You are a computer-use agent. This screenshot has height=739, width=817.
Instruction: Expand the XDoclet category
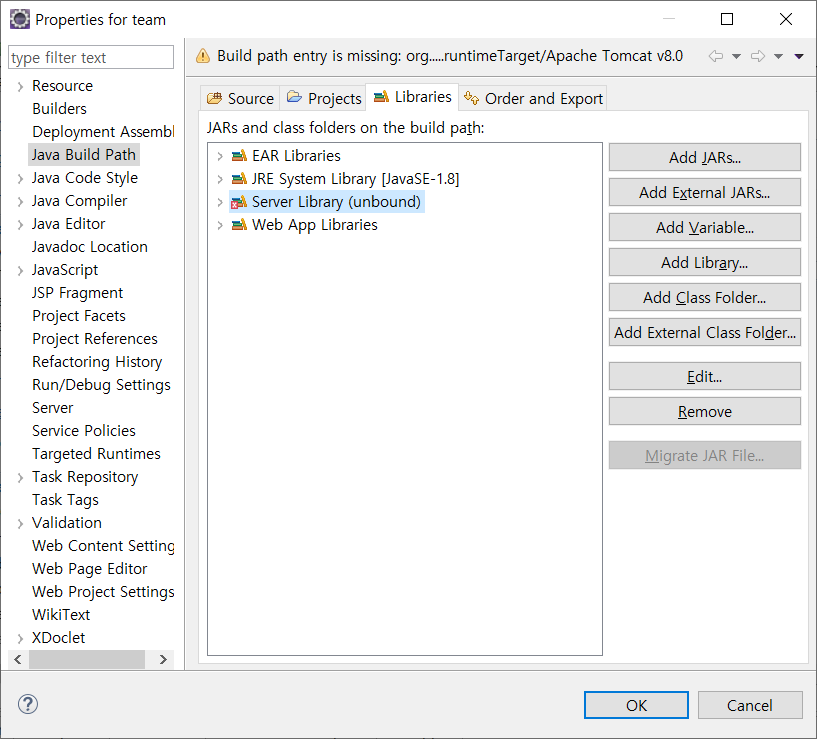coord(20,638)
